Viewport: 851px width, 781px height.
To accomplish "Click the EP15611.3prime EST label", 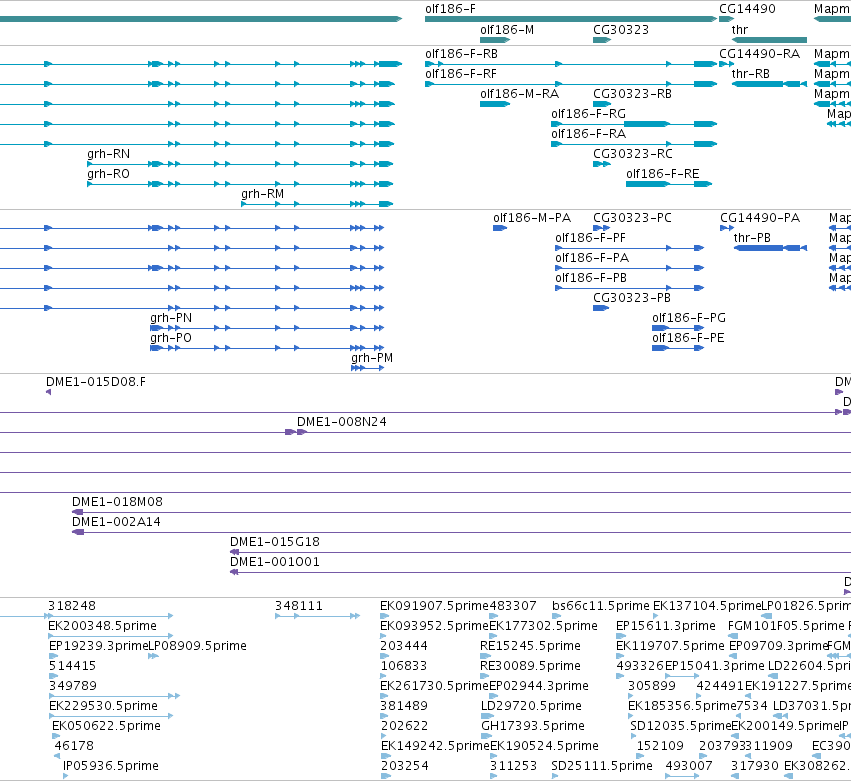I will pos(665,626).
